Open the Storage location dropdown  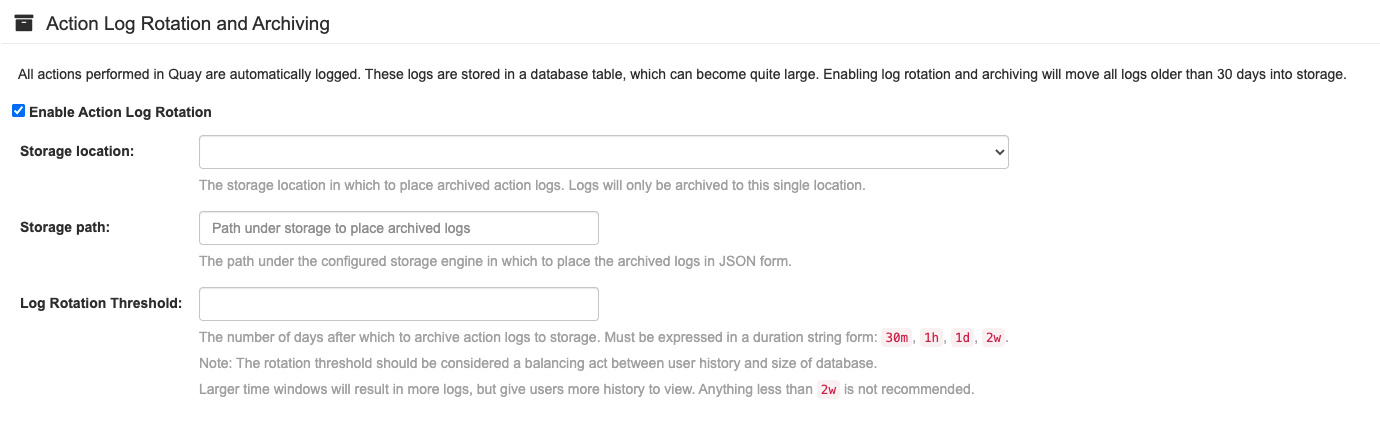(603, 152)
